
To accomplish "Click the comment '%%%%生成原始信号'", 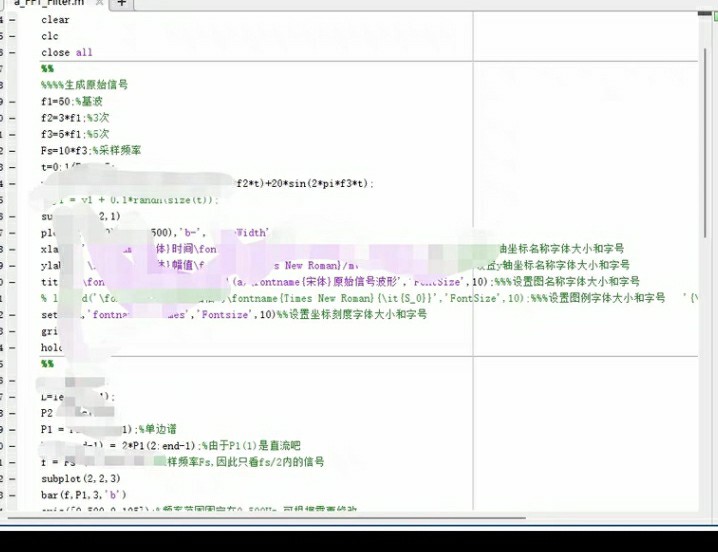I will pyautogui.click(x=84, y=85).
